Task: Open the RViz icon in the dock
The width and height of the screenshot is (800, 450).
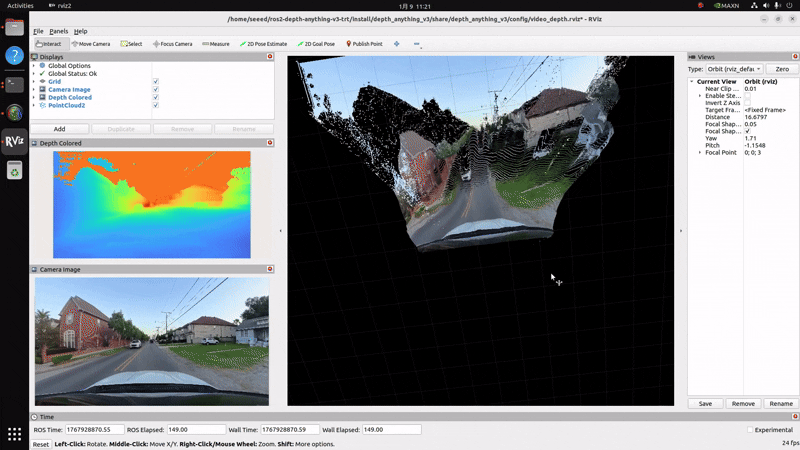Action: [14, 141]
